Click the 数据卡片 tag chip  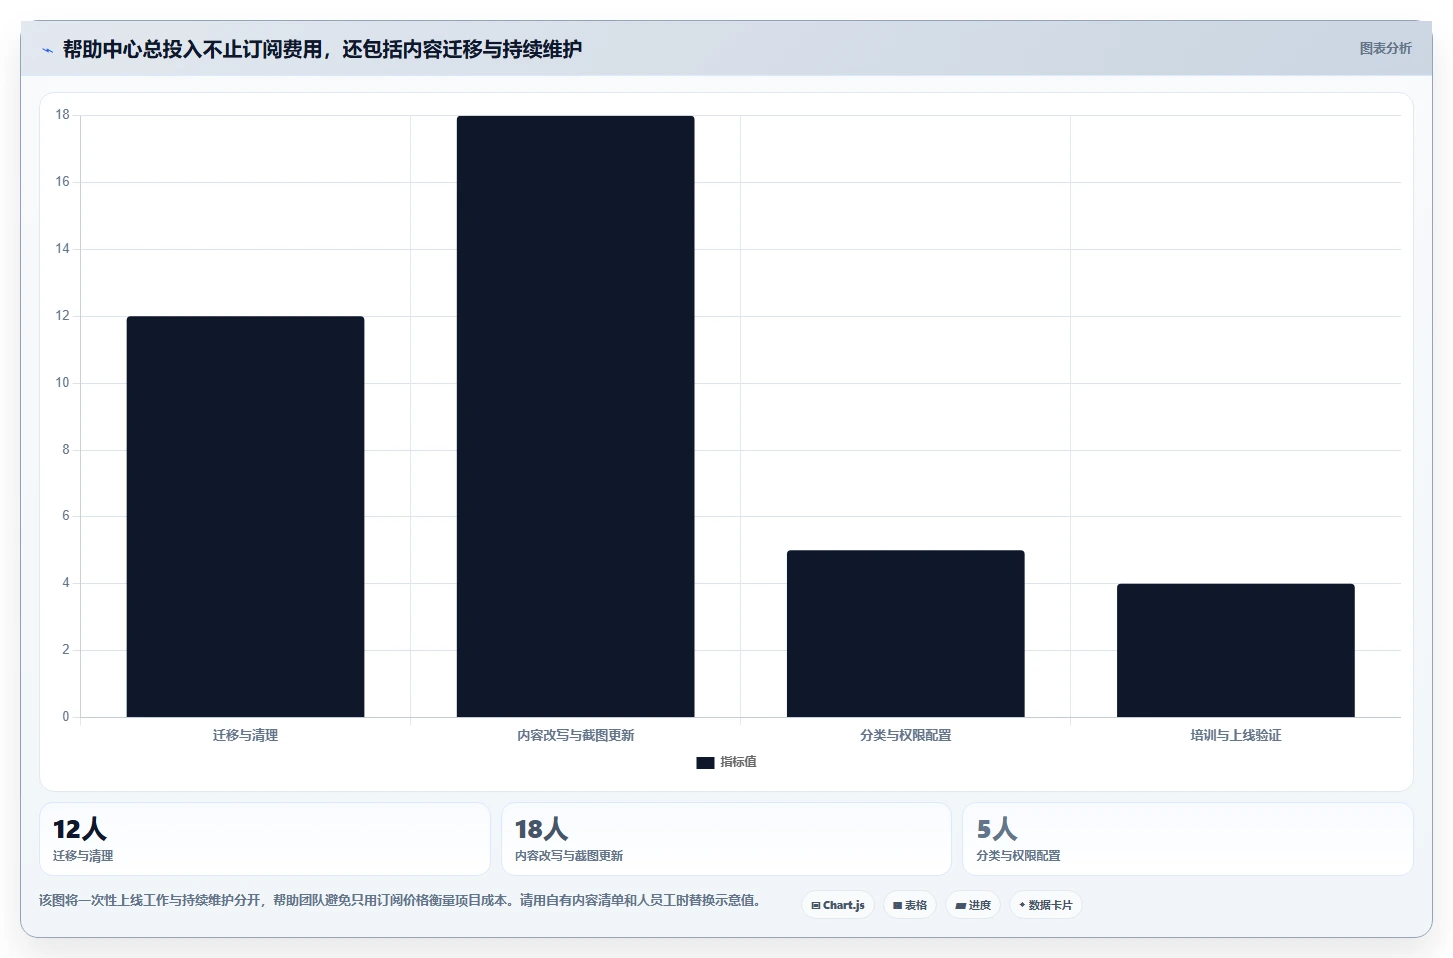click(x=1046, y=905)
